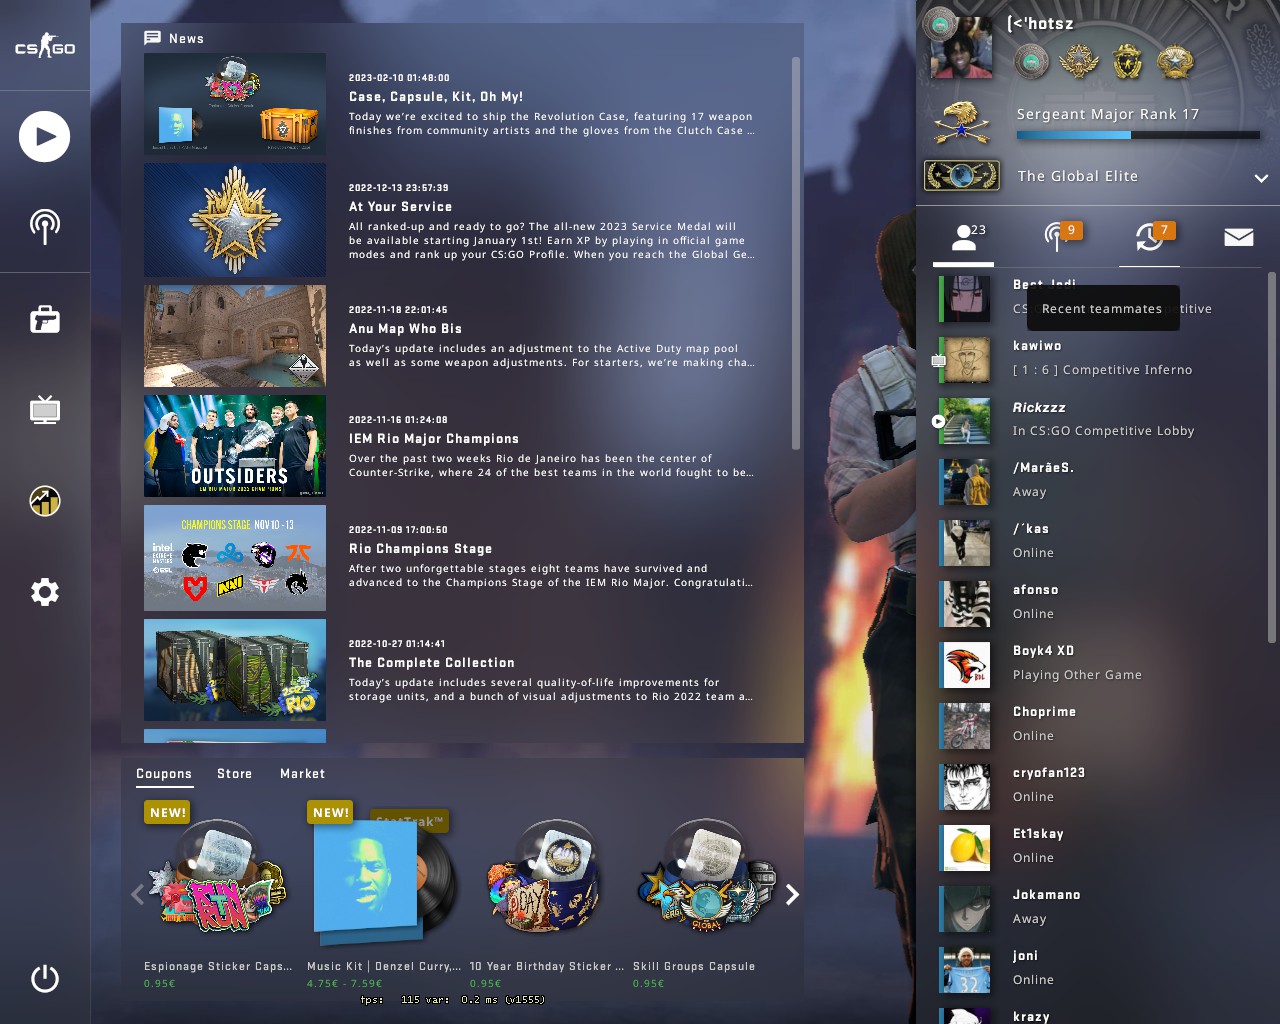
Task: Select friend Boyk4 XD in the list
Action: [1100, 663]
